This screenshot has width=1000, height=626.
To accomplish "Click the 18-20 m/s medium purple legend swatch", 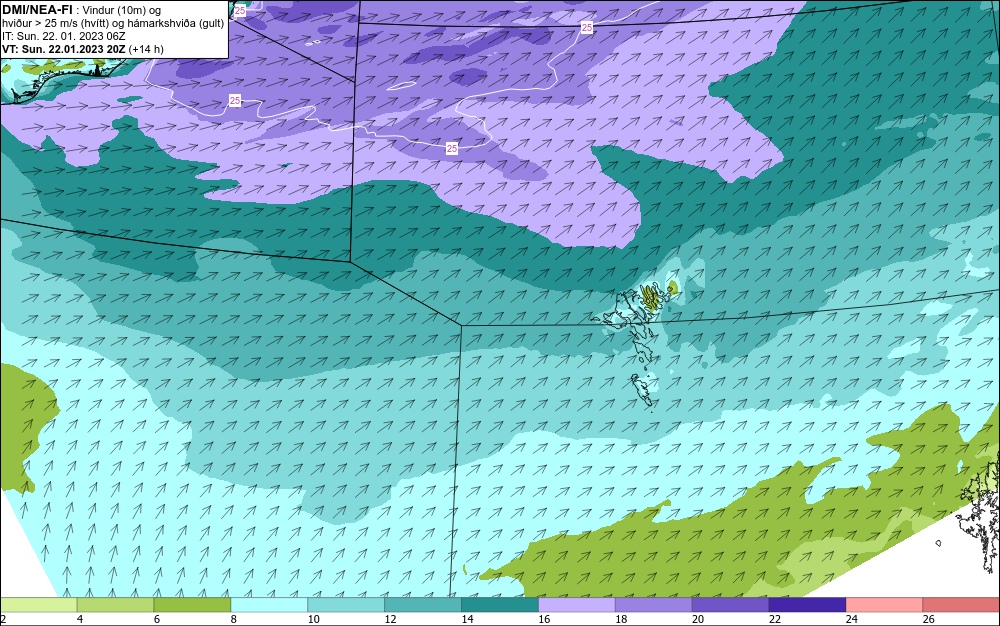I will 653,604.
